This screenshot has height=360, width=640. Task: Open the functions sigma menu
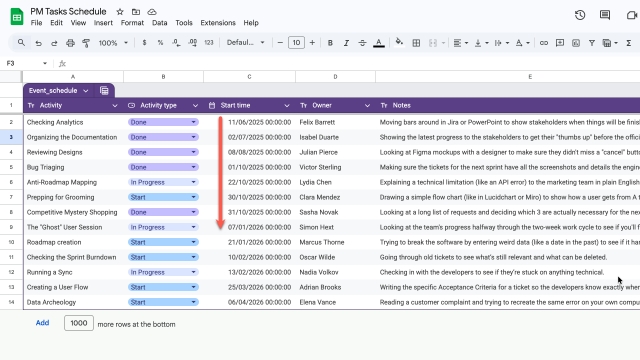point(629,42)
